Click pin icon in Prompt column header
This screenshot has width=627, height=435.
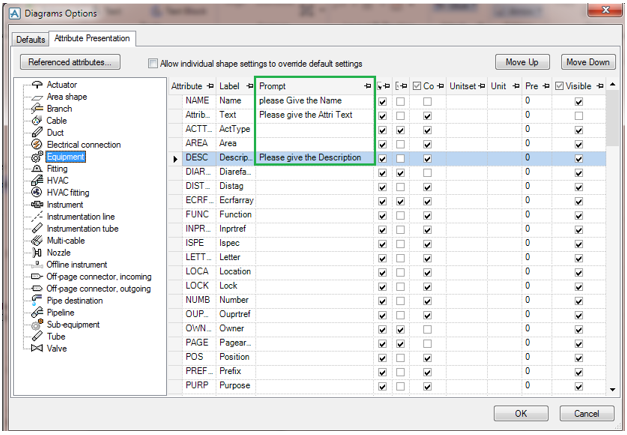[368, 86]
